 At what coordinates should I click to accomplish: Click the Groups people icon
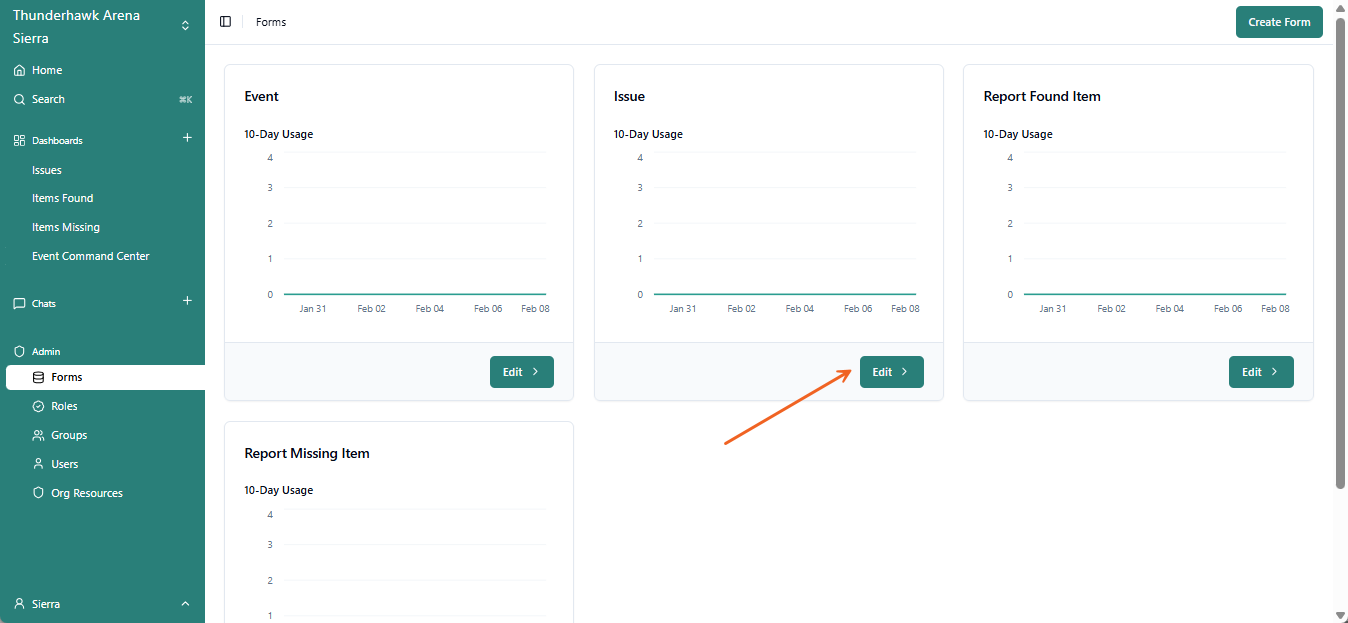pos(39,436)
